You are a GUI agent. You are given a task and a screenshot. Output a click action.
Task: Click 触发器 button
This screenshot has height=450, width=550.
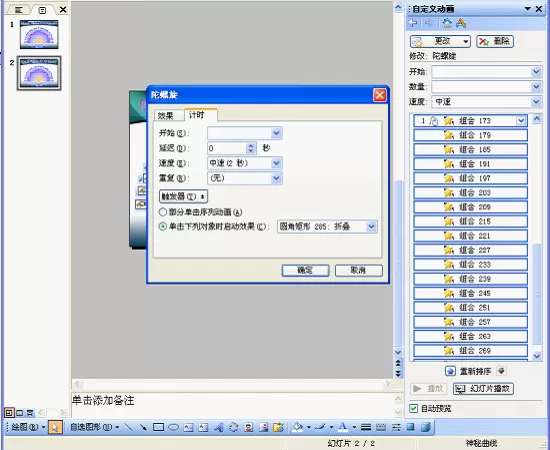tap(183, 197)
